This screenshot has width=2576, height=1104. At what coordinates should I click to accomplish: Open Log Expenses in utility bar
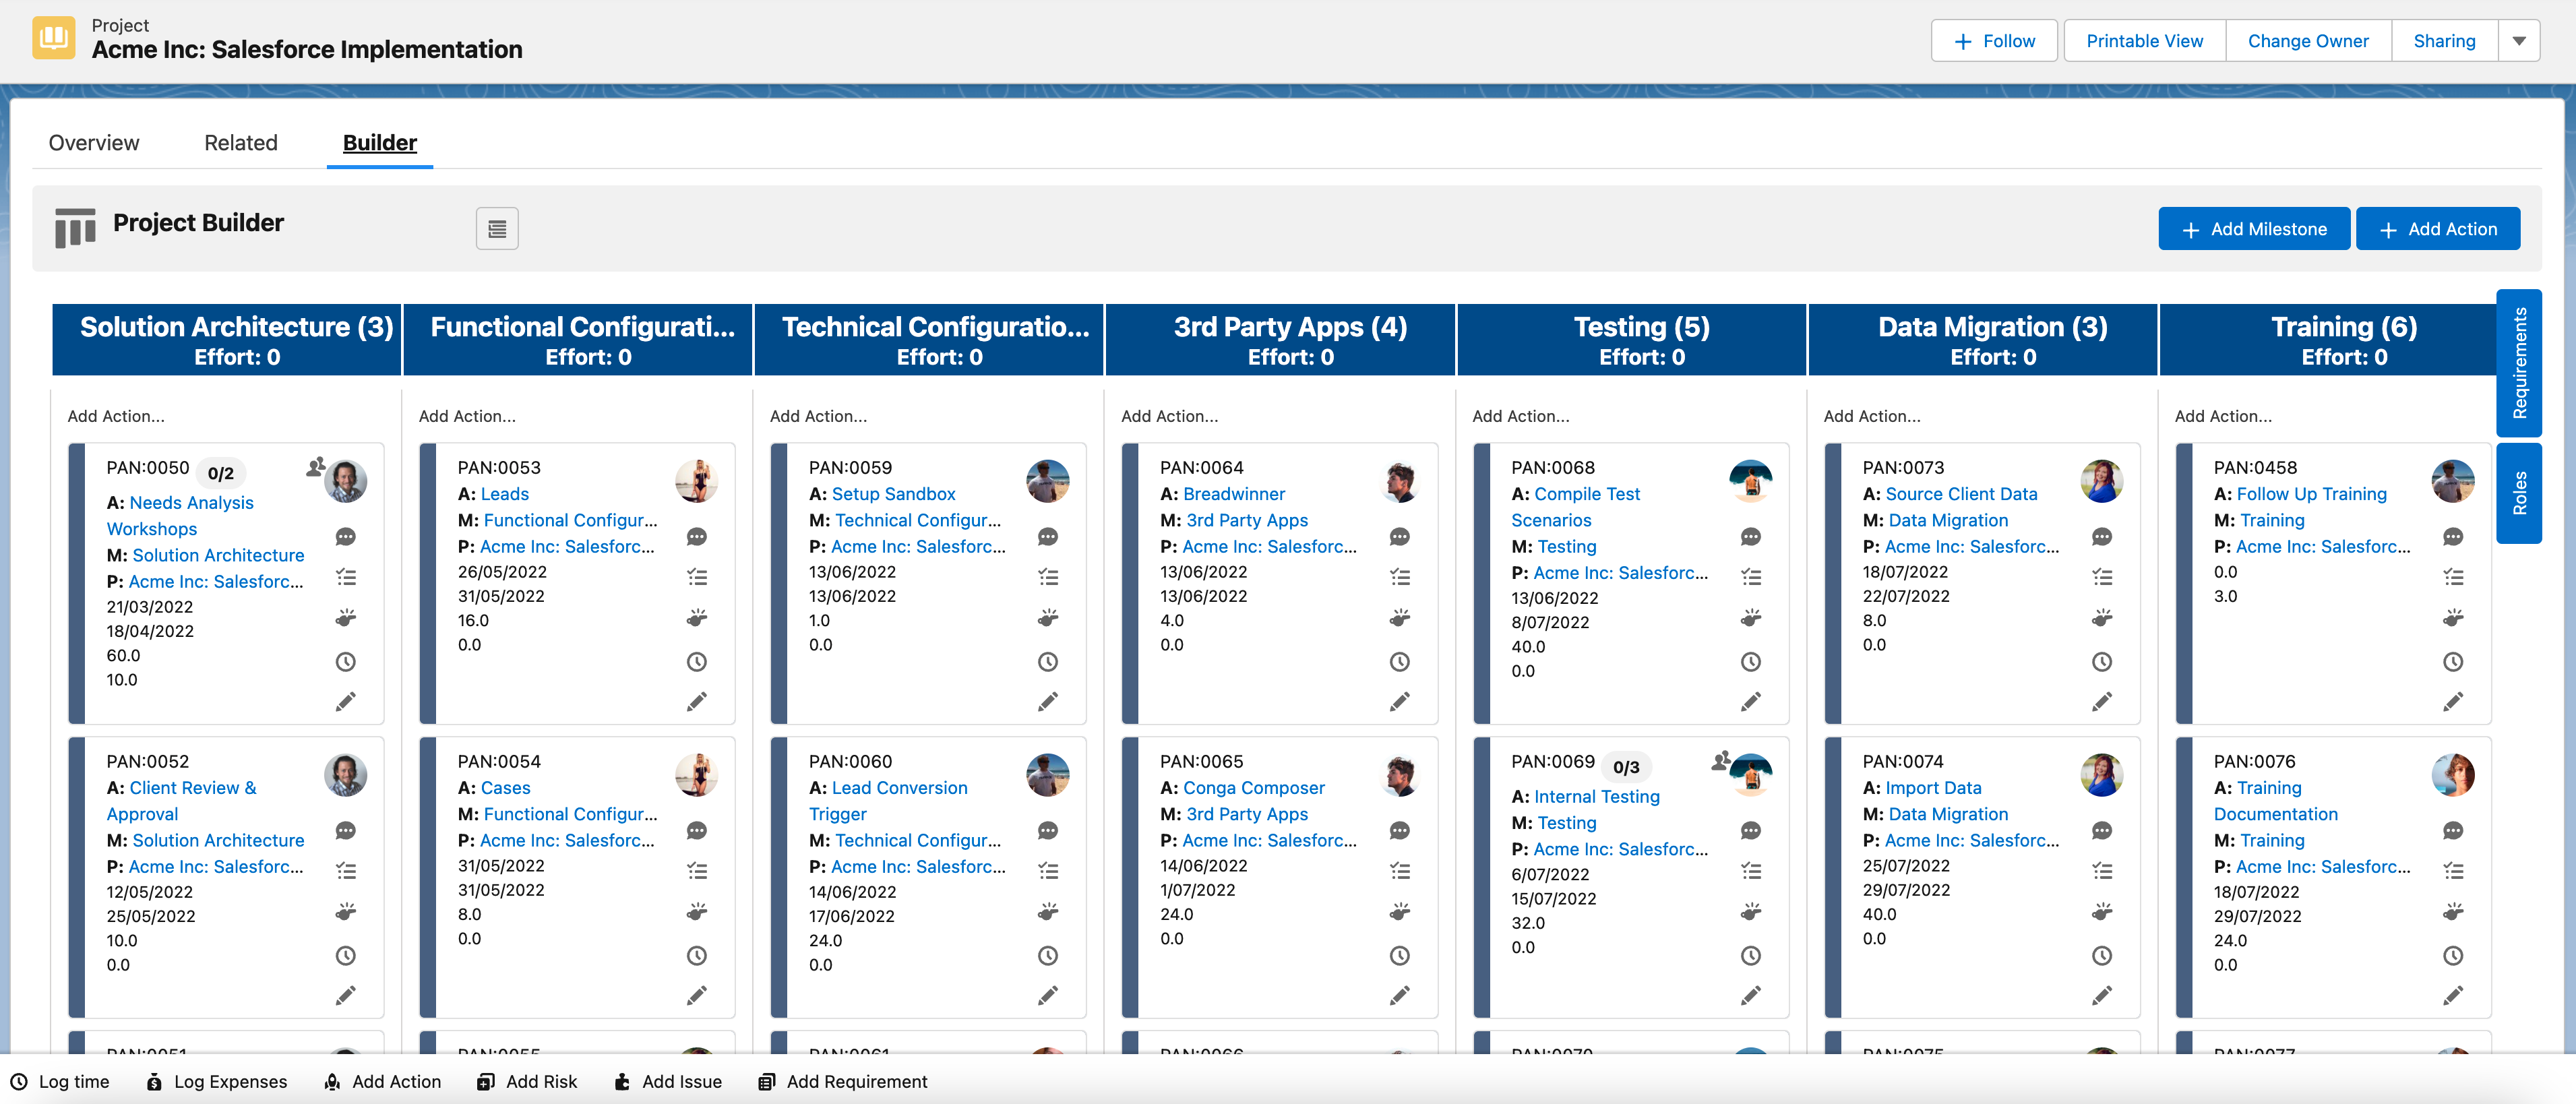216,1081
